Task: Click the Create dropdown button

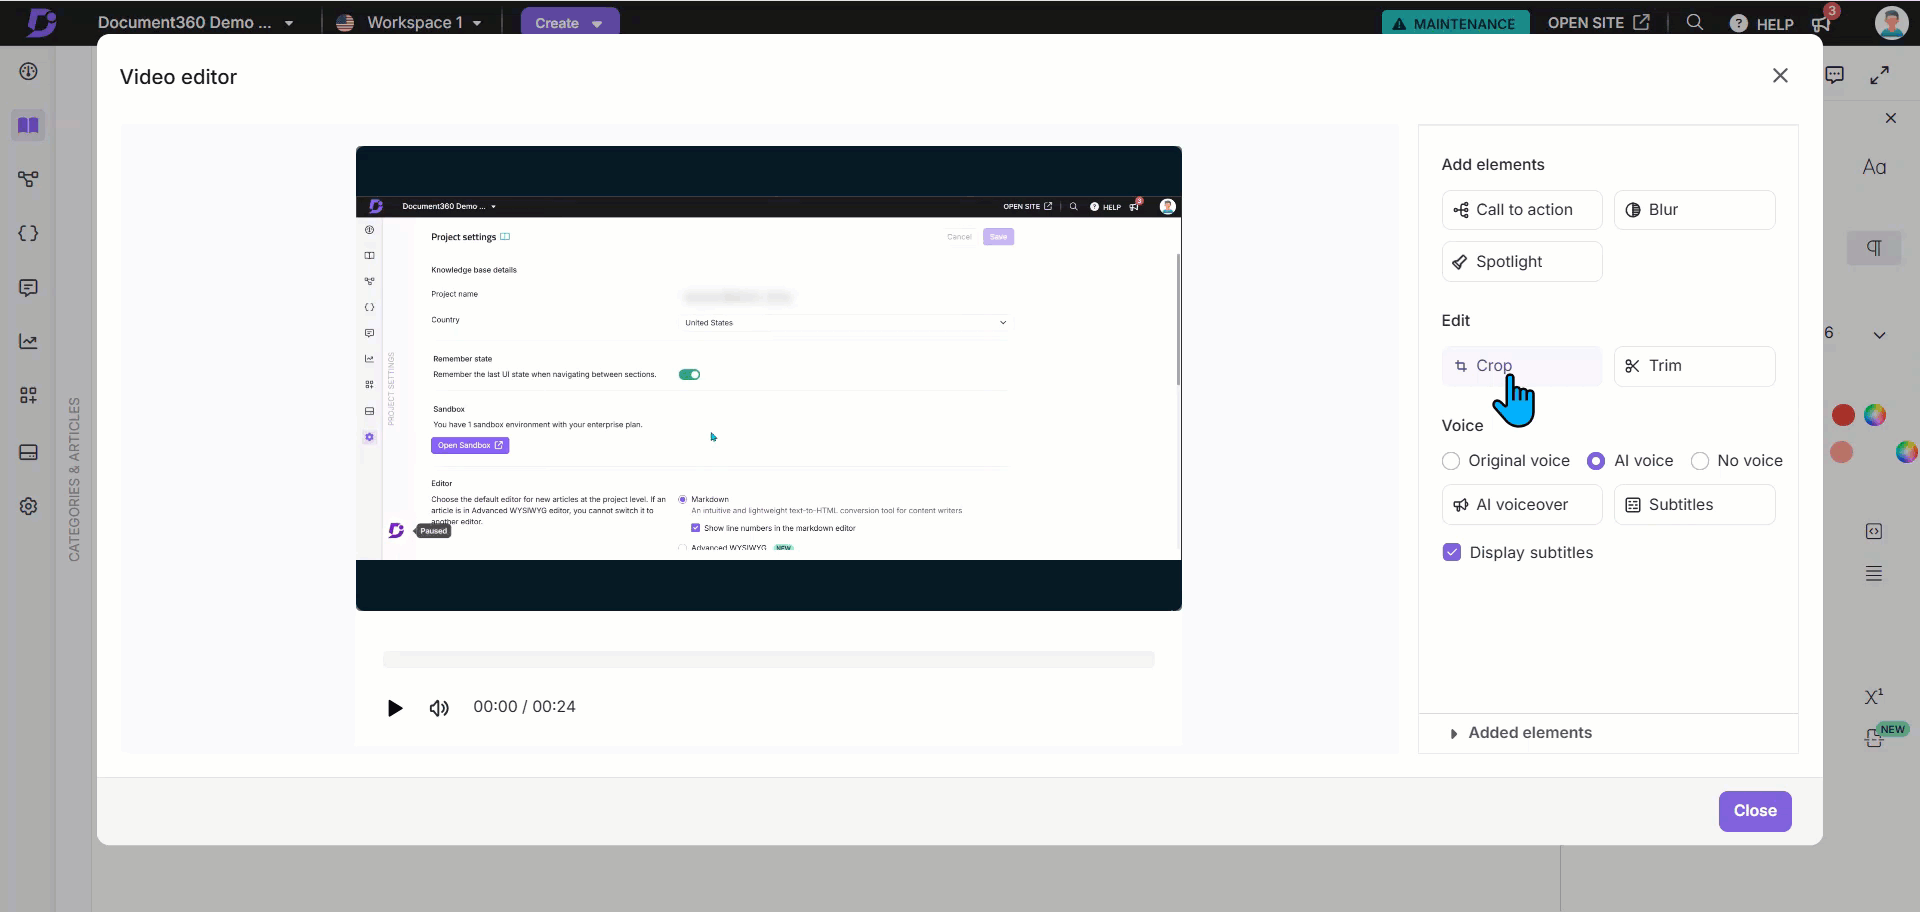Action: click(x=569, y=23)
